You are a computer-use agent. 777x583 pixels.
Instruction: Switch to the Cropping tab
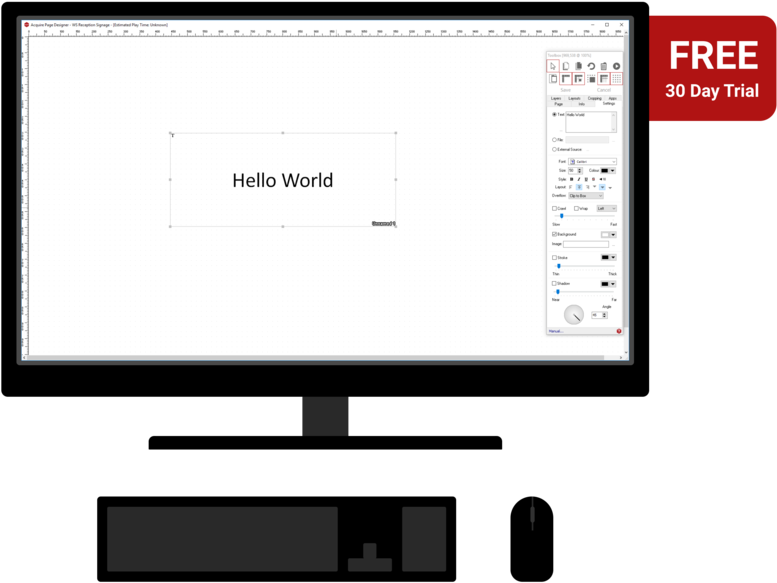[594, 98]
